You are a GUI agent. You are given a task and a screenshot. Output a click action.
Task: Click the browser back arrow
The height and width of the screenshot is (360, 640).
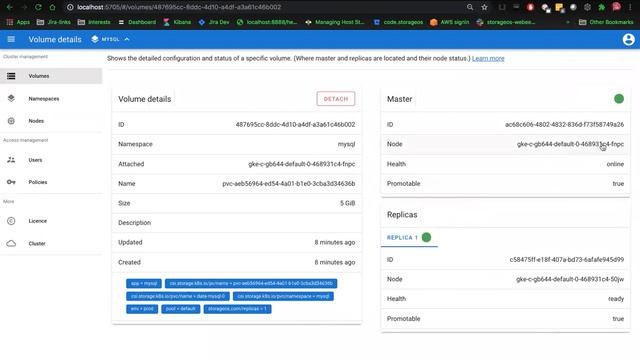point(9,7)
